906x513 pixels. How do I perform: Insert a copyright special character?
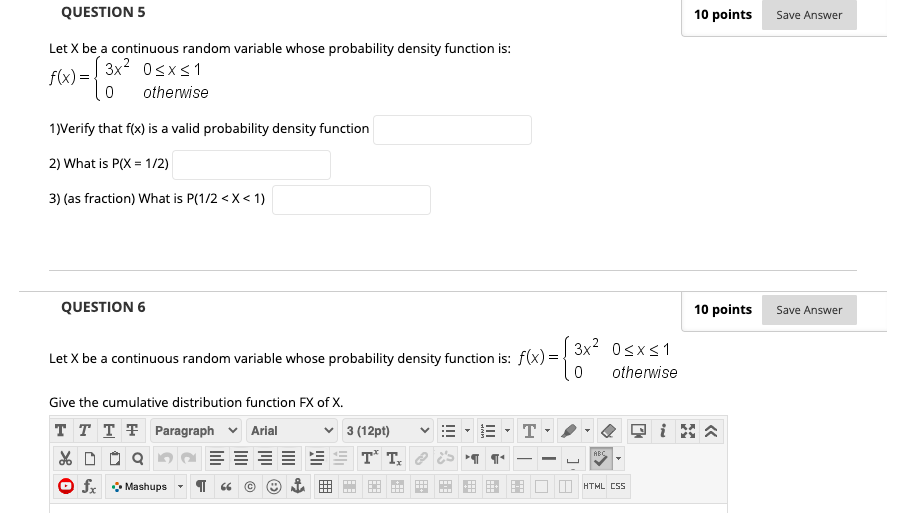coord(250,486)
